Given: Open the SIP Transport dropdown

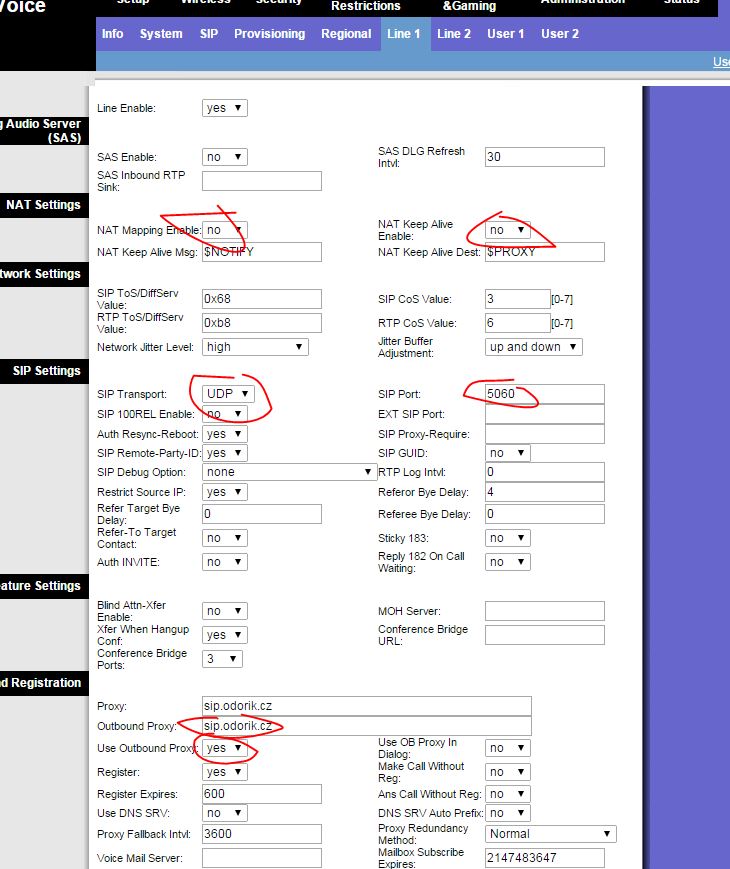Looking at the screenshot, I should point(228,393).
